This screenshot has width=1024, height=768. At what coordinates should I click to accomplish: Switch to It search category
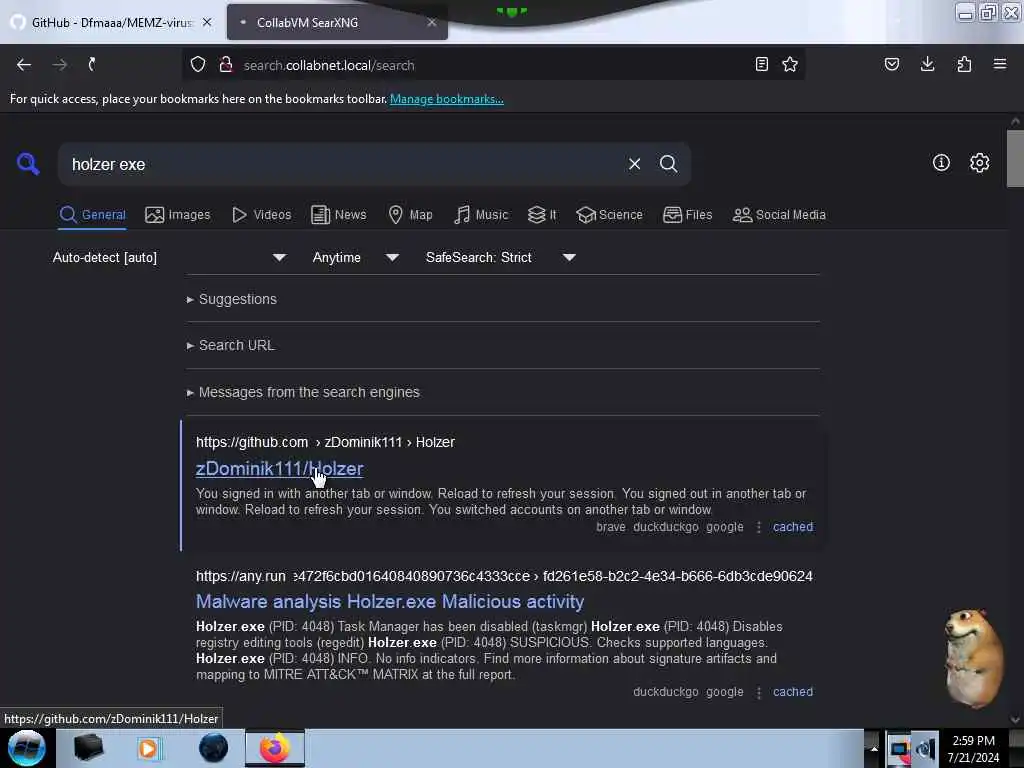point(542,215)
